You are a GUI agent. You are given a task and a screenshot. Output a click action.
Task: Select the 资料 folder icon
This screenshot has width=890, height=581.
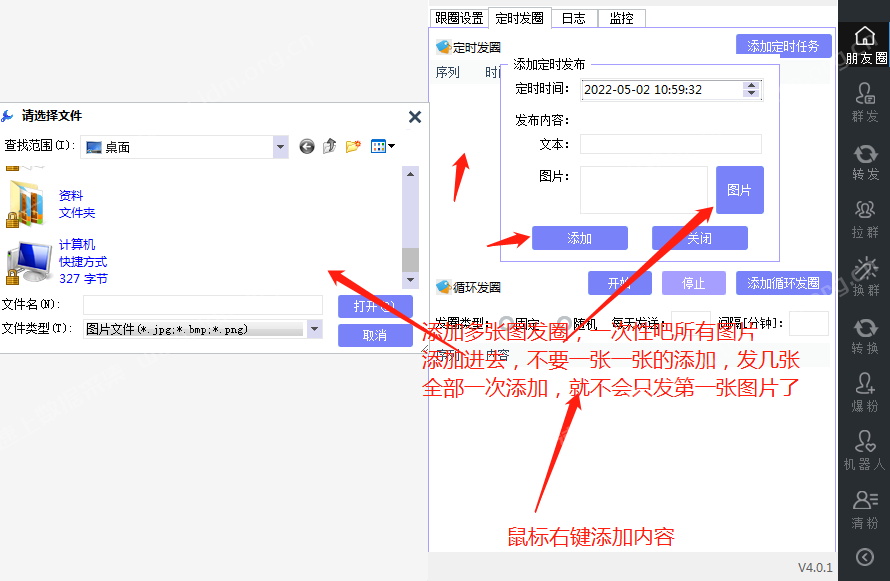pyautogui.click(x=26, y=204)
